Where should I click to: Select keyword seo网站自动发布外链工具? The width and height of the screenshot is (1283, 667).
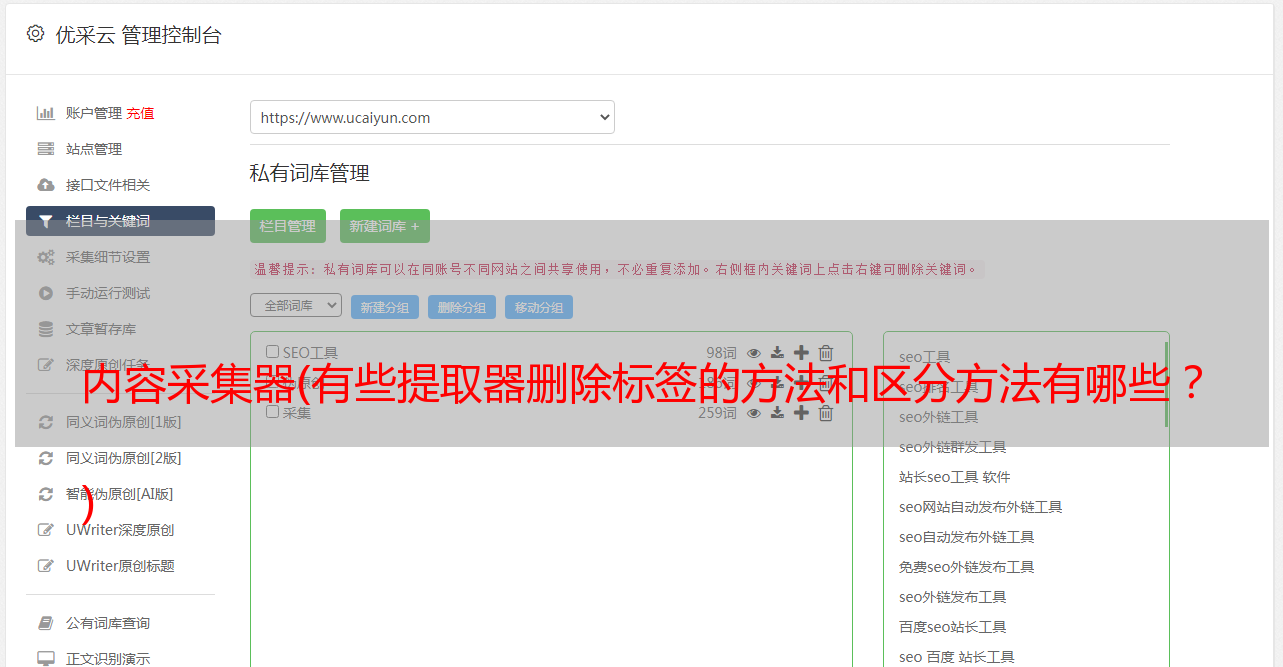(980, 507)
